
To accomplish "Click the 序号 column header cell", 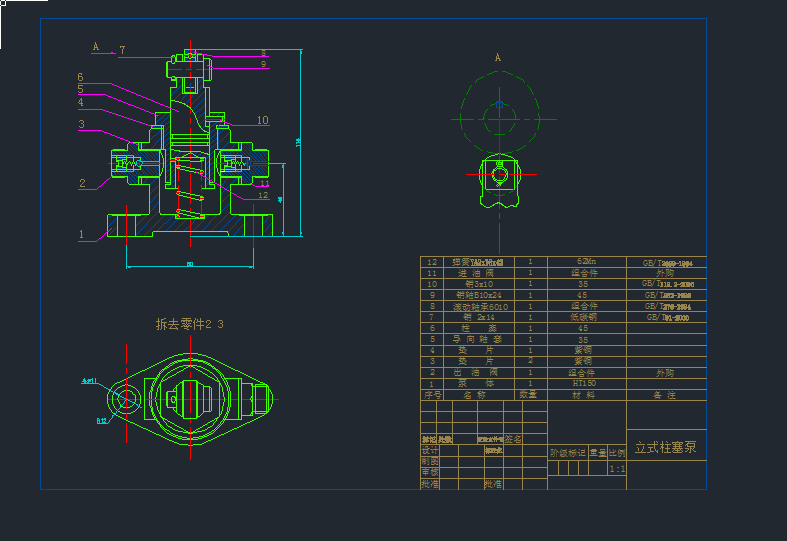I will click(432, 394).
